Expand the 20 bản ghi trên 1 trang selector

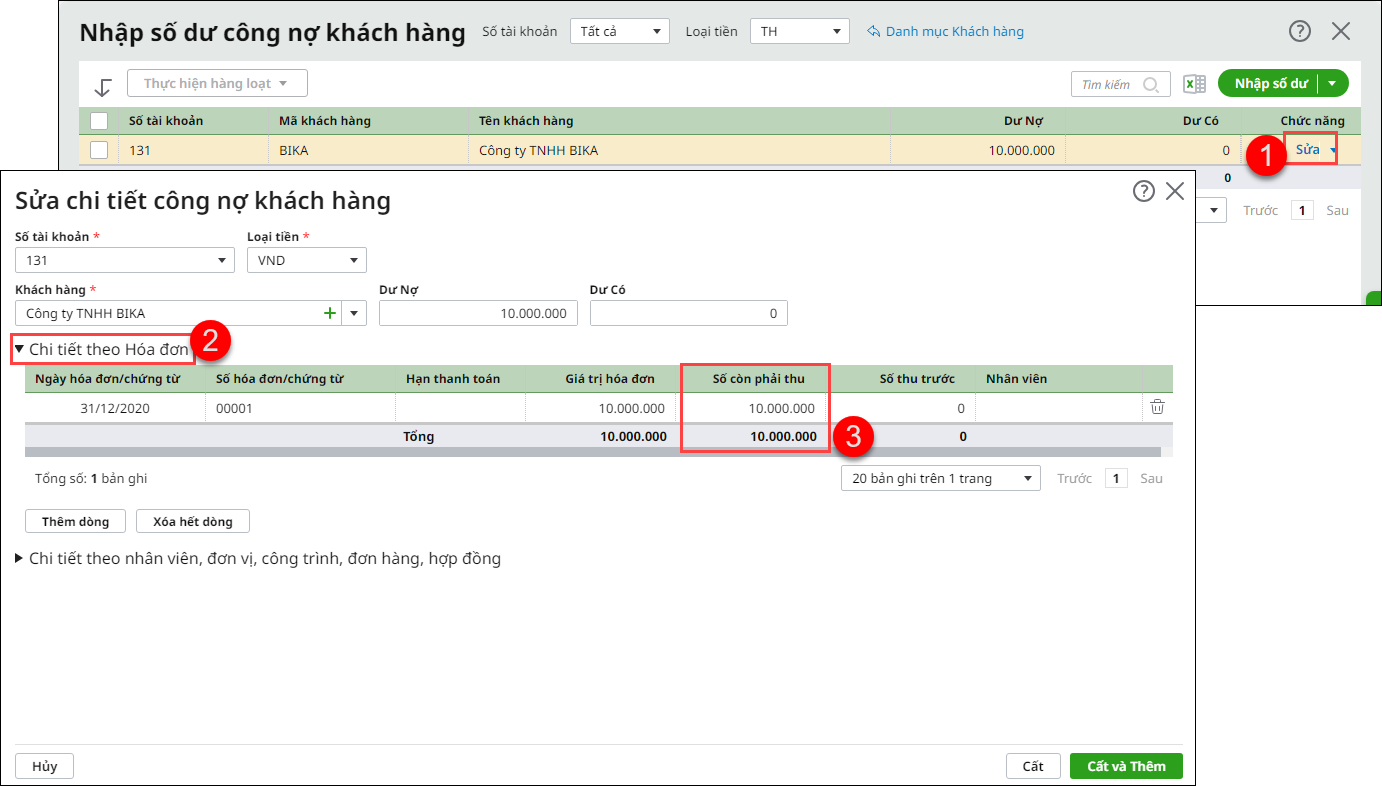click(941, 478)
